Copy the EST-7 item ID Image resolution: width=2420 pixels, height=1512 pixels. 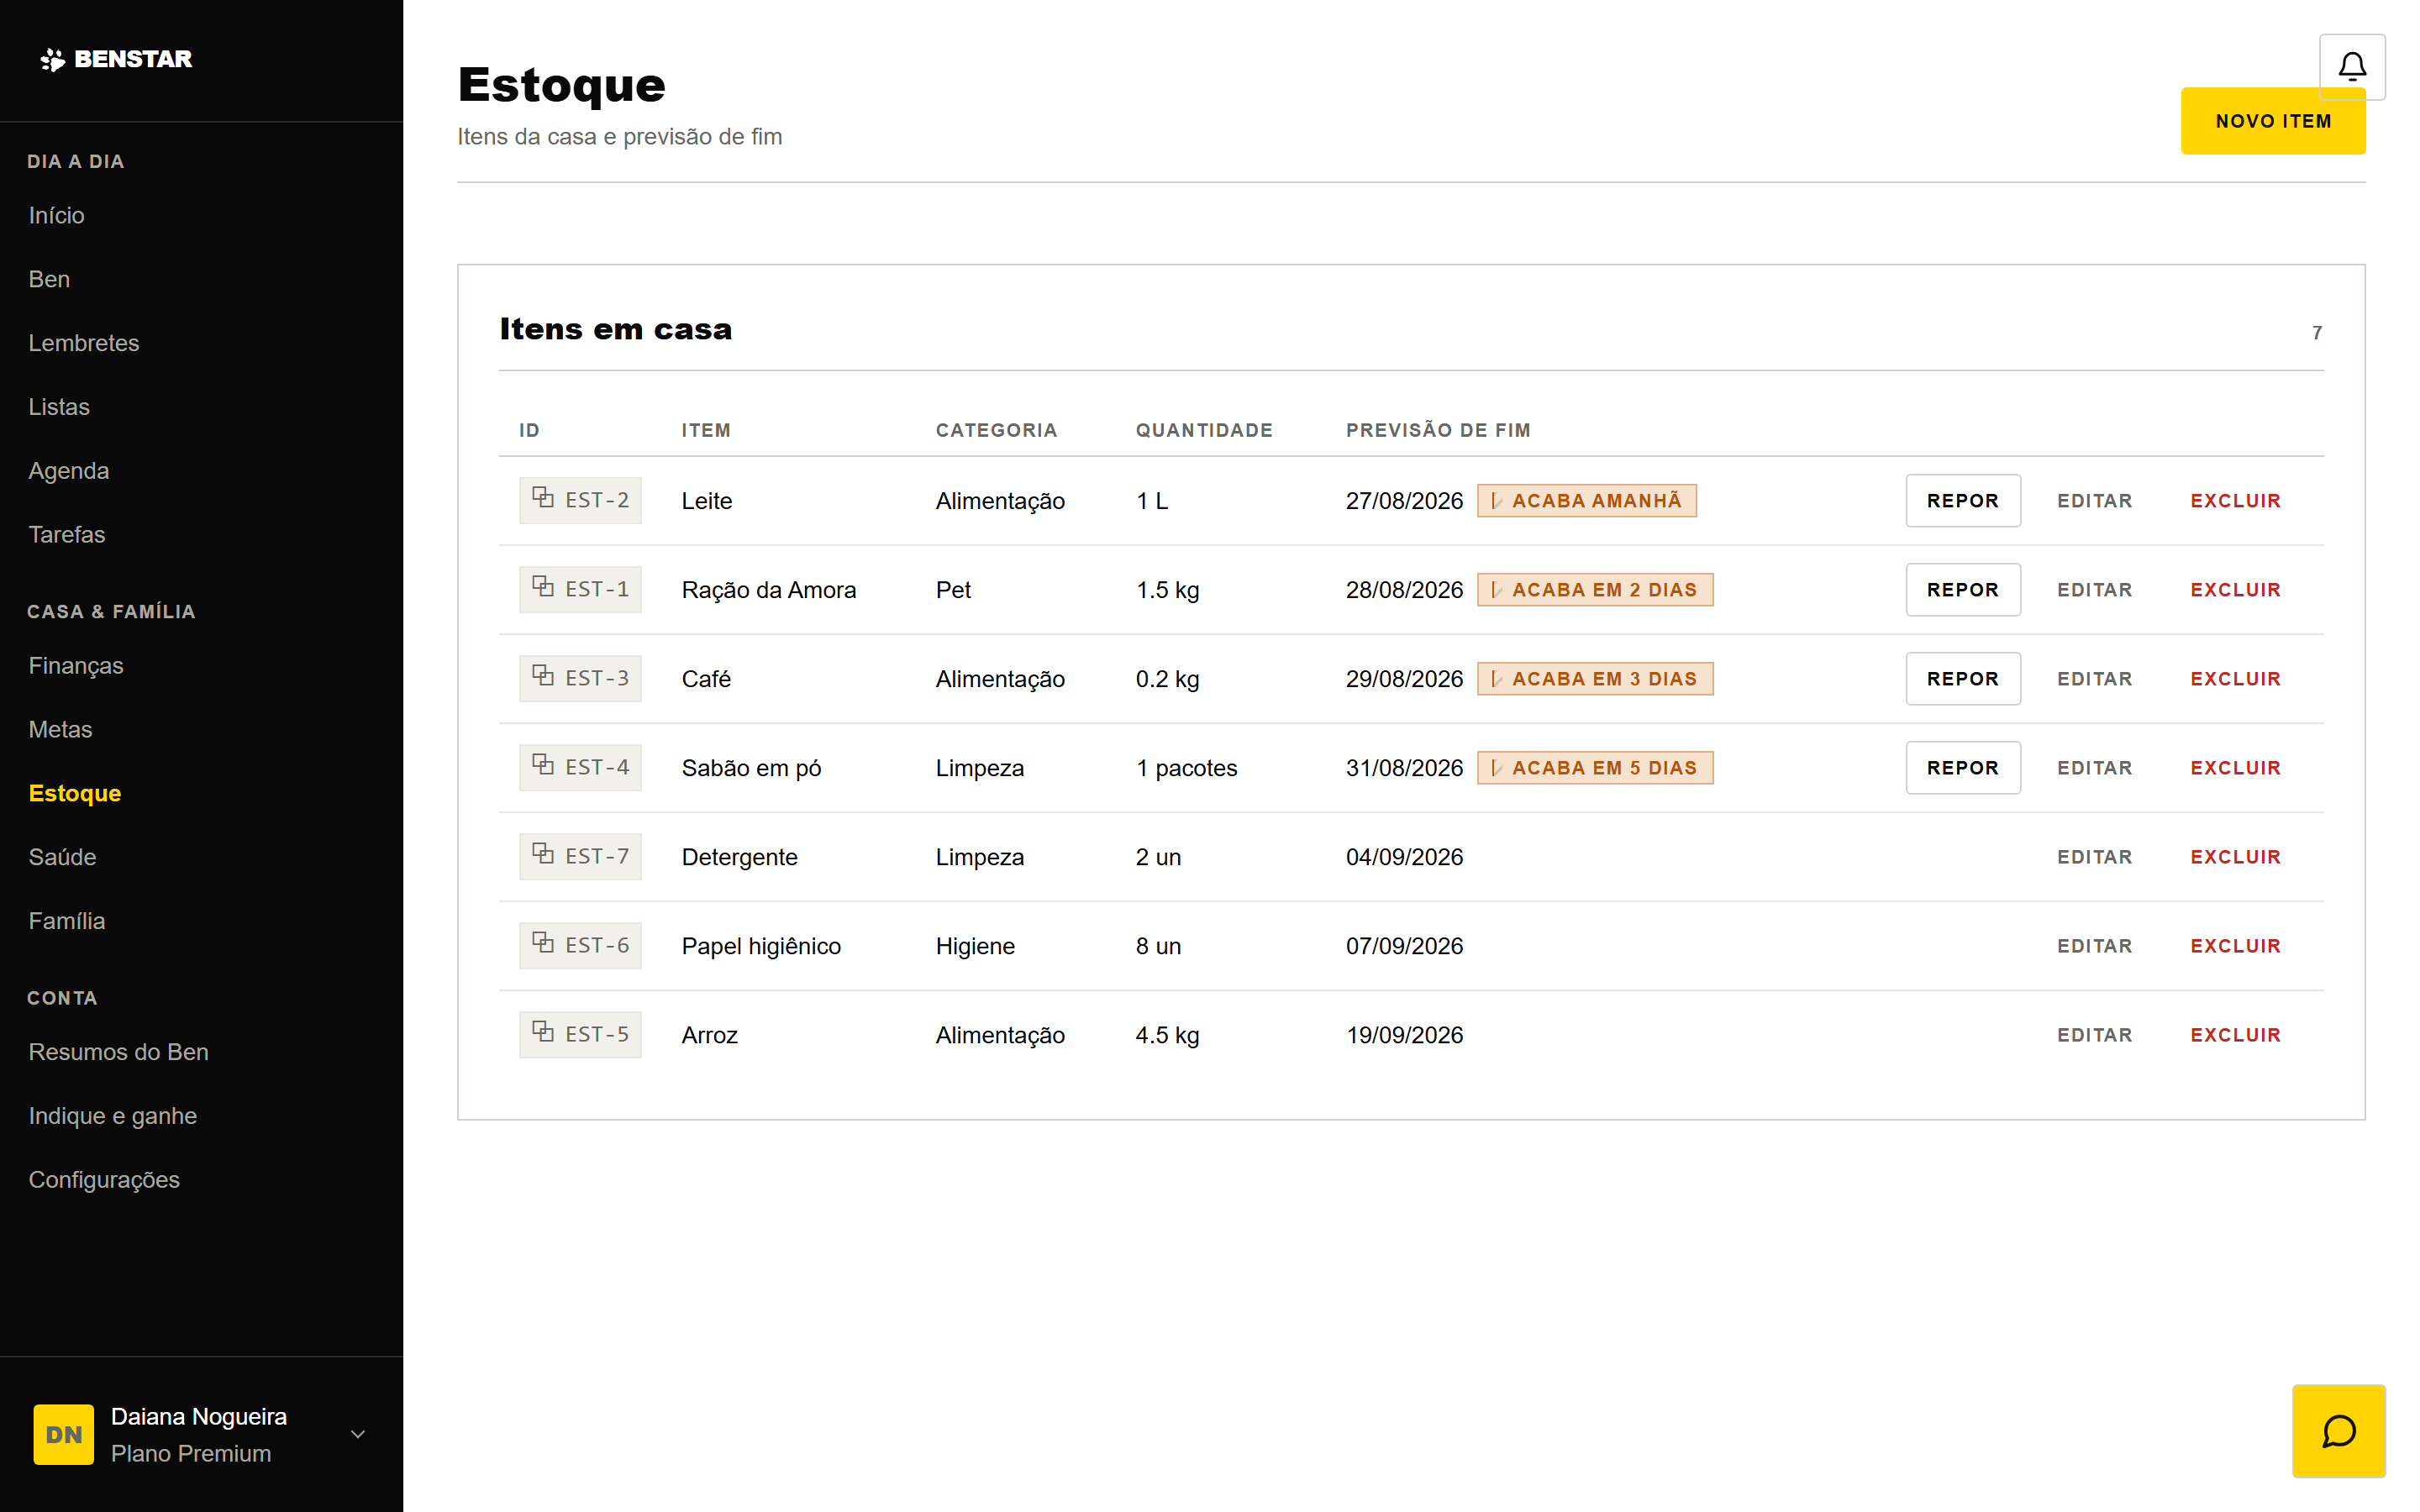[x=580, y=856]
